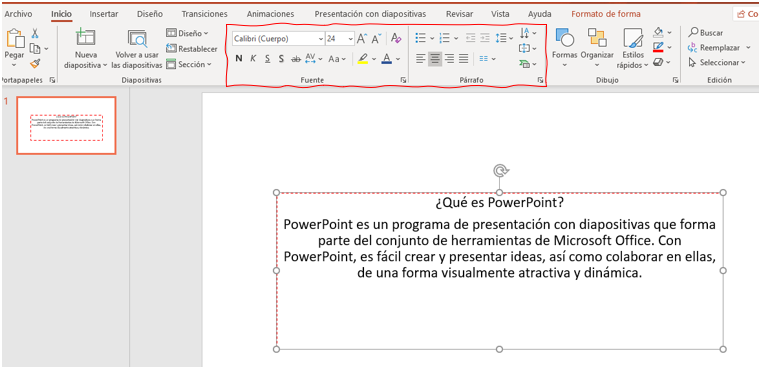Open the Formato de forma tab
The width and height of the screenshot is (760, 369).
click(x=606, y=14)
